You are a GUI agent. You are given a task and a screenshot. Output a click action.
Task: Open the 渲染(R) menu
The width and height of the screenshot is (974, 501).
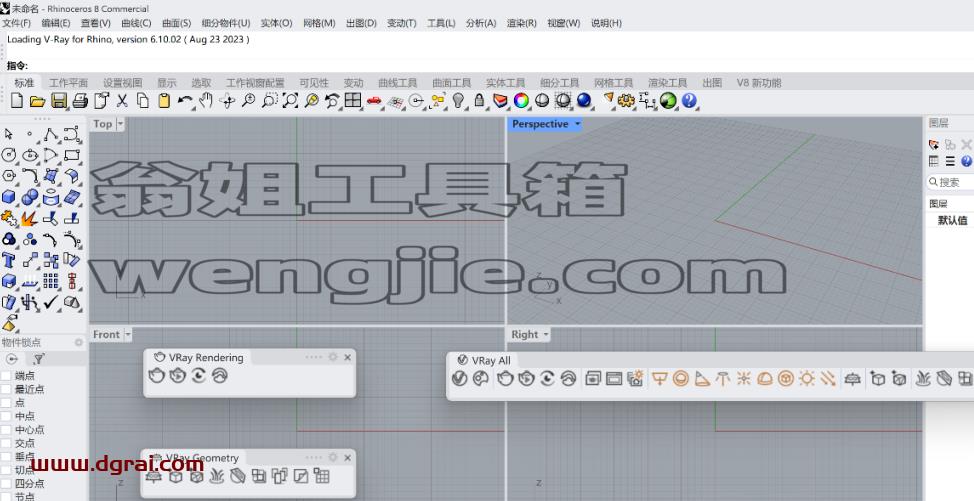(x=522, y=23)
